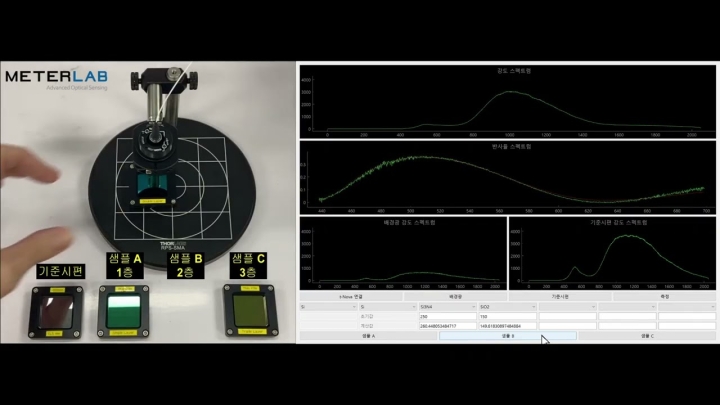
Task: Open the Si dropdown above the 초기값 label
Action: [388, 307]
